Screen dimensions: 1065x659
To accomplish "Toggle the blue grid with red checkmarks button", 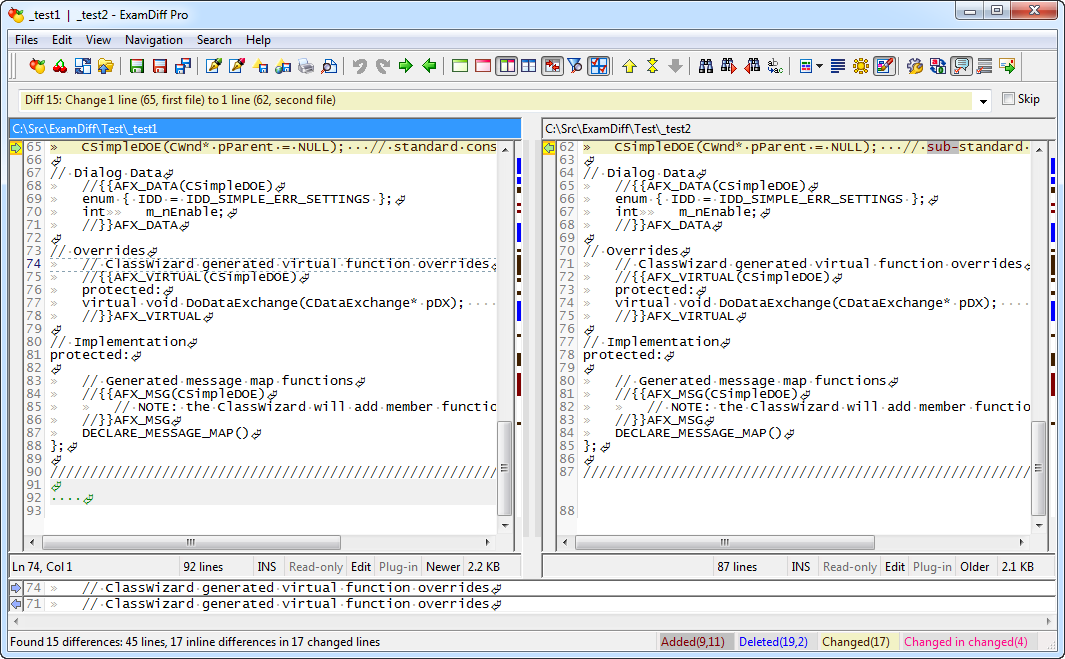I will [598, 66].
